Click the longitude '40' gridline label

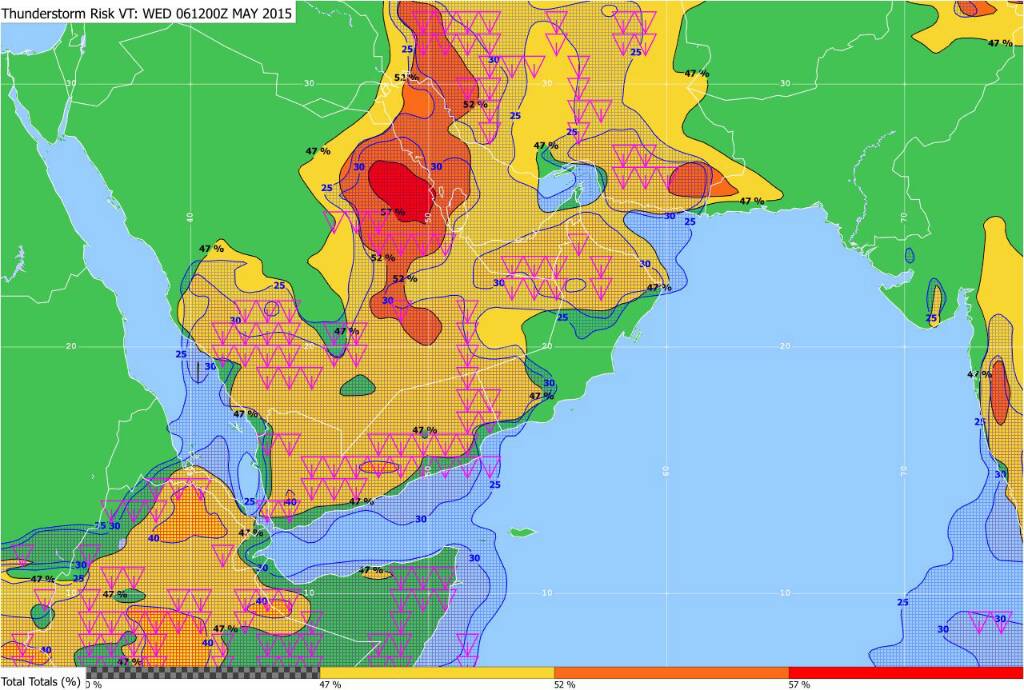tap(190, 217)
